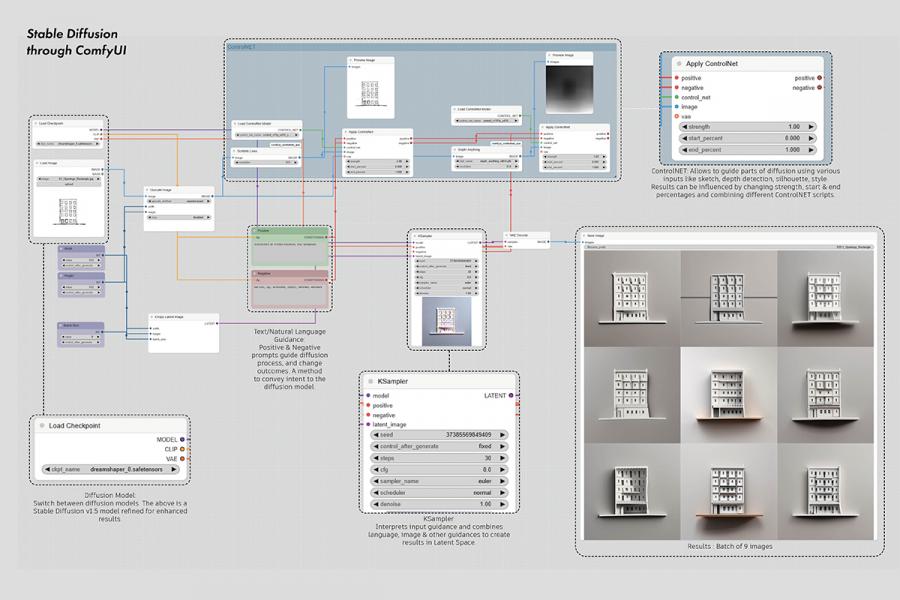Decrease cfg with left arrow in enlarged KSampler
Screen dimensions: 900x600
(x=374, y=469)
